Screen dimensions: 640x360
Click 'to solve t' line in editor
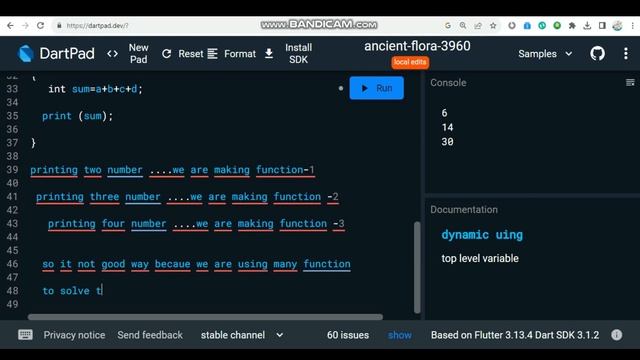[x=72, y=291]
